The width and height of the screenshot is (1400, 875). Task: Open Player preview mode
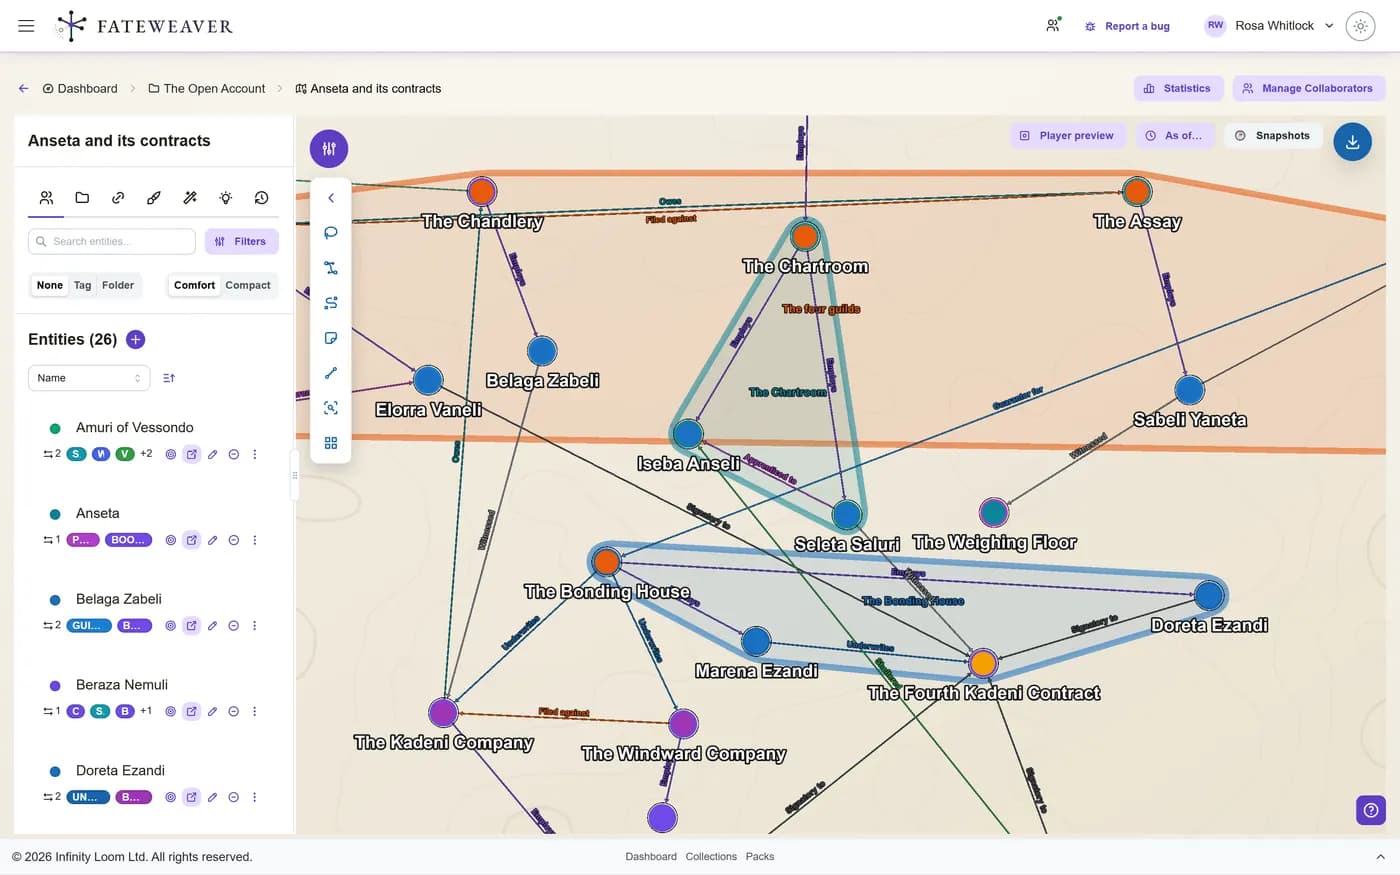[1067, 135]
